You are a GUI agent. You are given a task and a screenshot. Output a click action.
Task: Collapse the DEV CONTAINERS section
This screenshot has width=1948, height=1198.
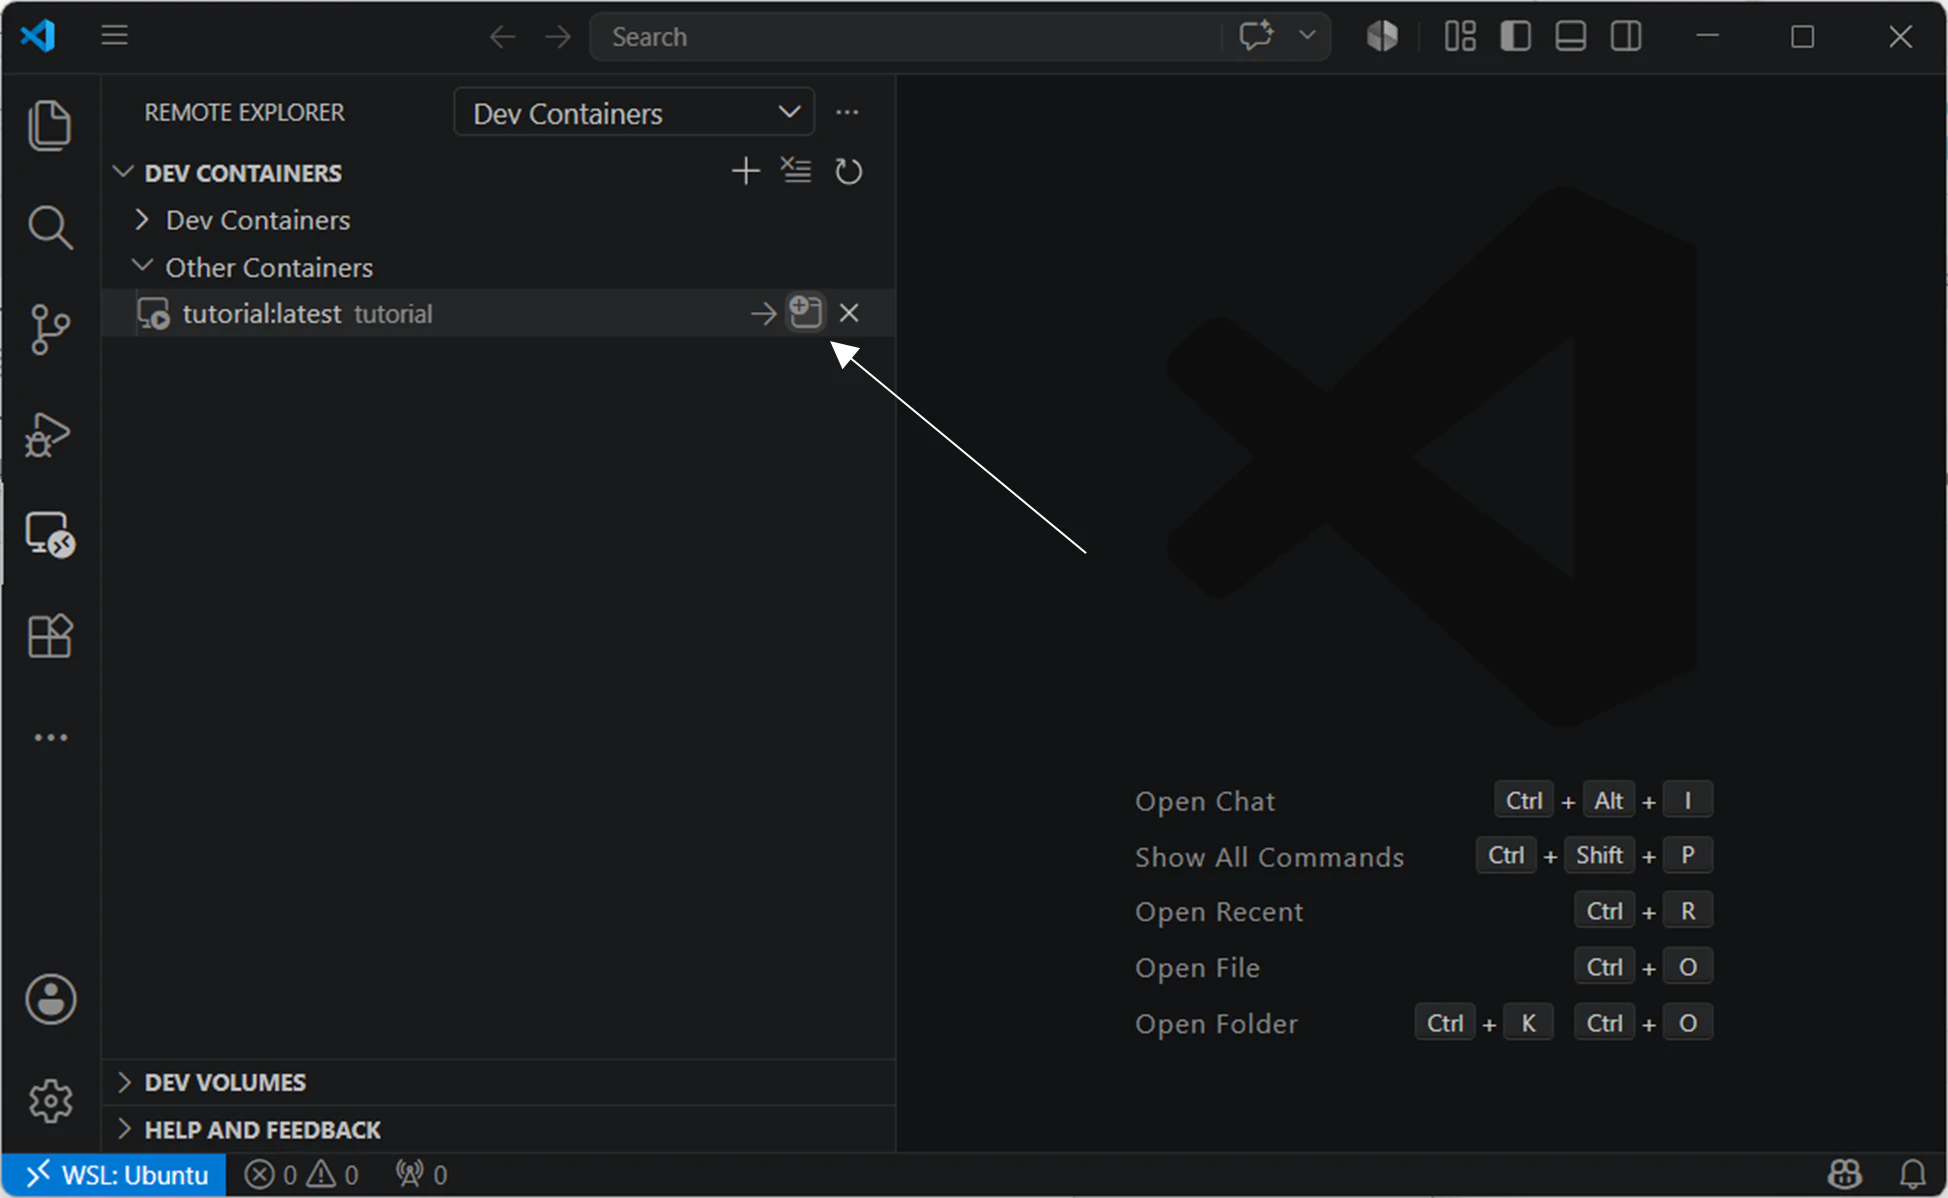coord(123,172)
